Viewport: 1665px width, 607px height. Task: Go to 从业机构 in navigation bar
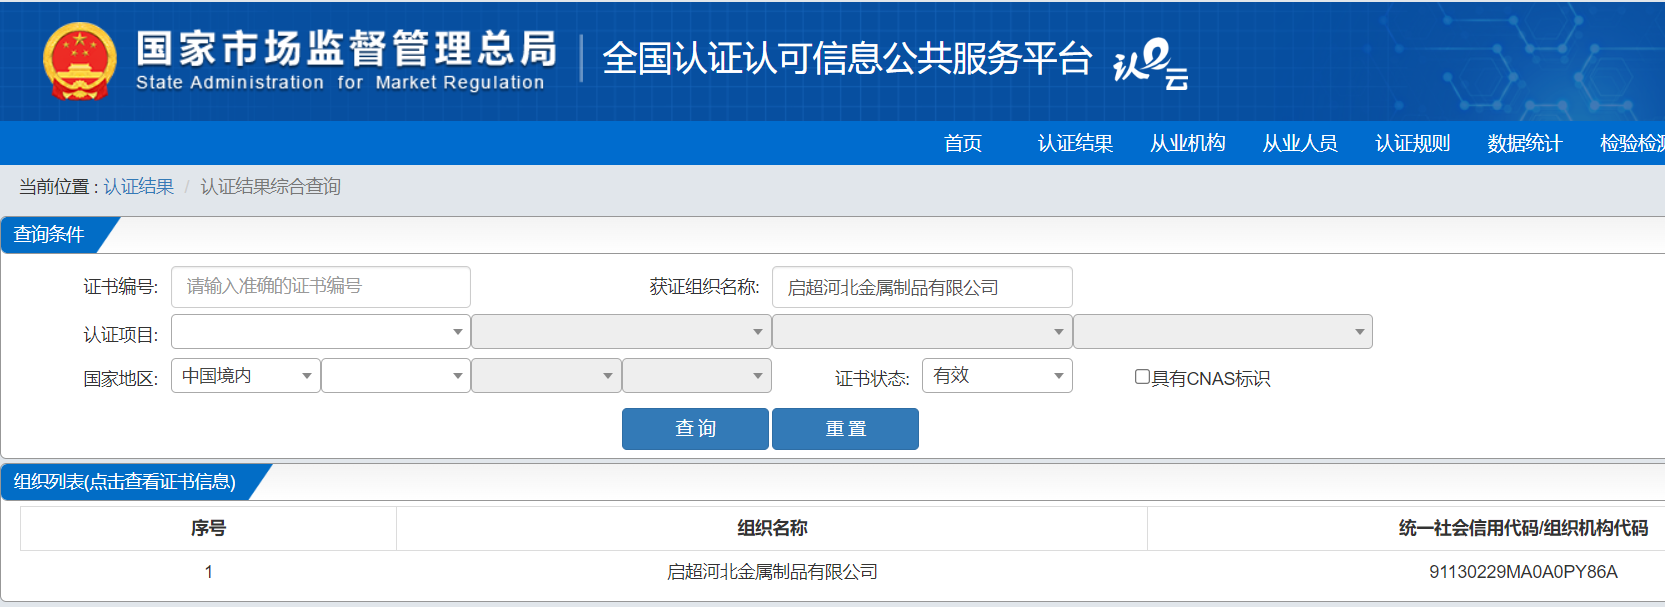click(x=1187, y=143)
